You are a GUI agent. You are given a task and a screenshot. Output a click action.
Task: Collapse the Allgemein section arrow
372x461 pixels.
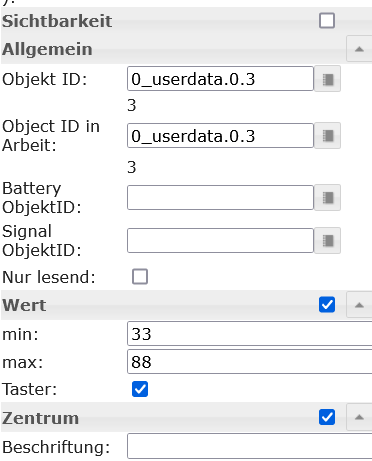[x=359, y=49]
